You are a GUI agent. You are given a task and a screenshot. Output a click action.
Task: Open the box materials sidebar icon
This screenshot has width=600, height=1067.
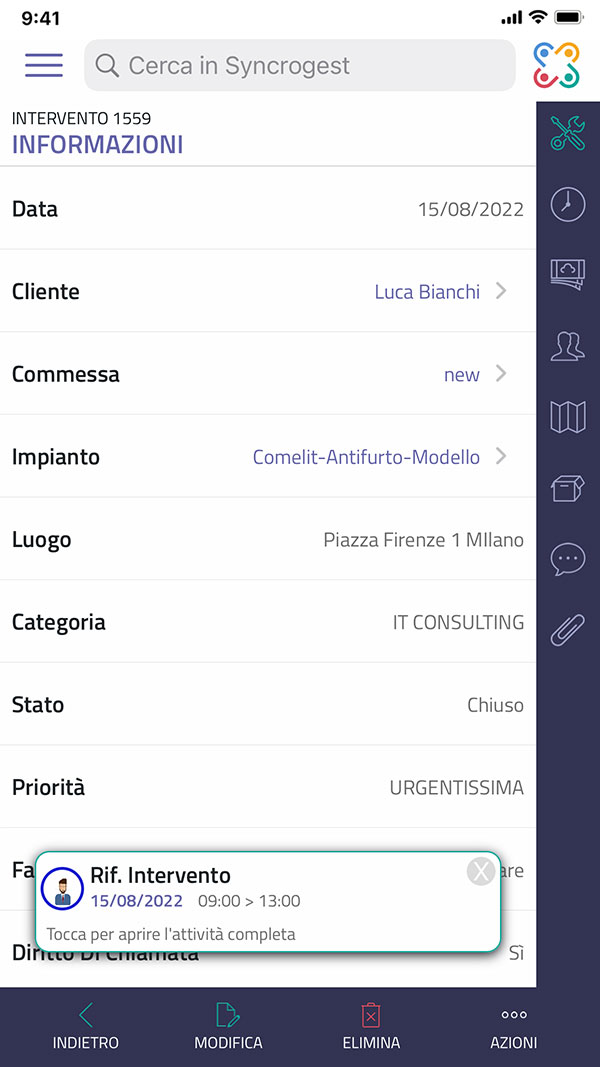568,487
